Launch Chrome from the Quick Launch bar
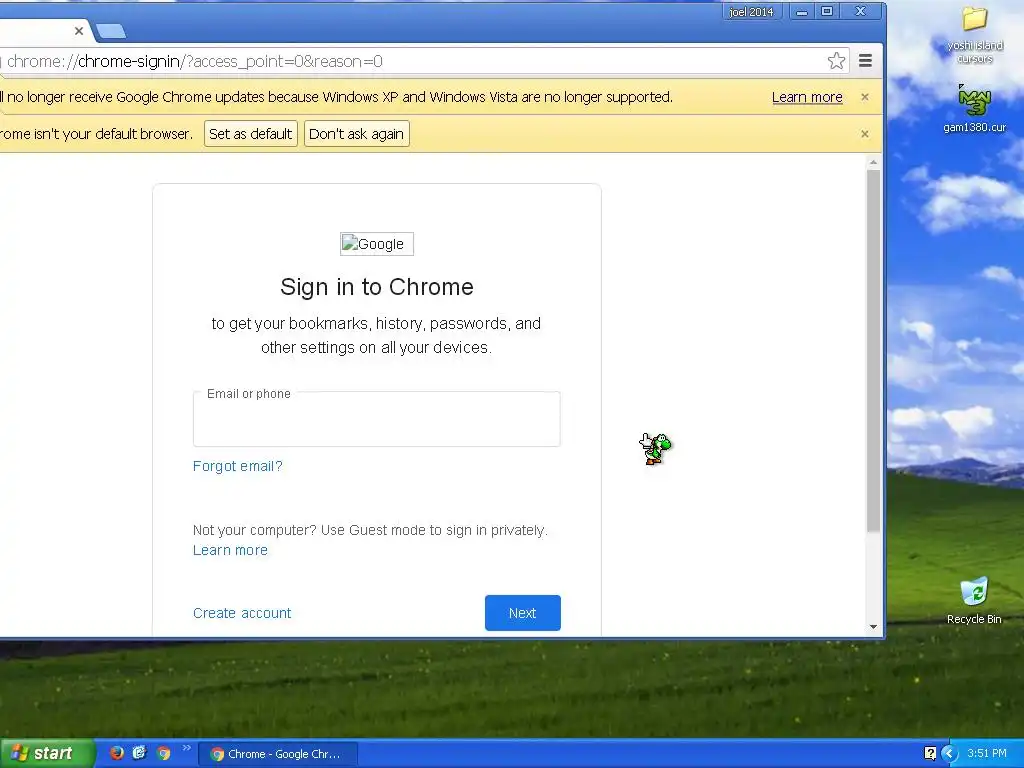Screen dimensions: 1024x768 [x=163, y=753]
